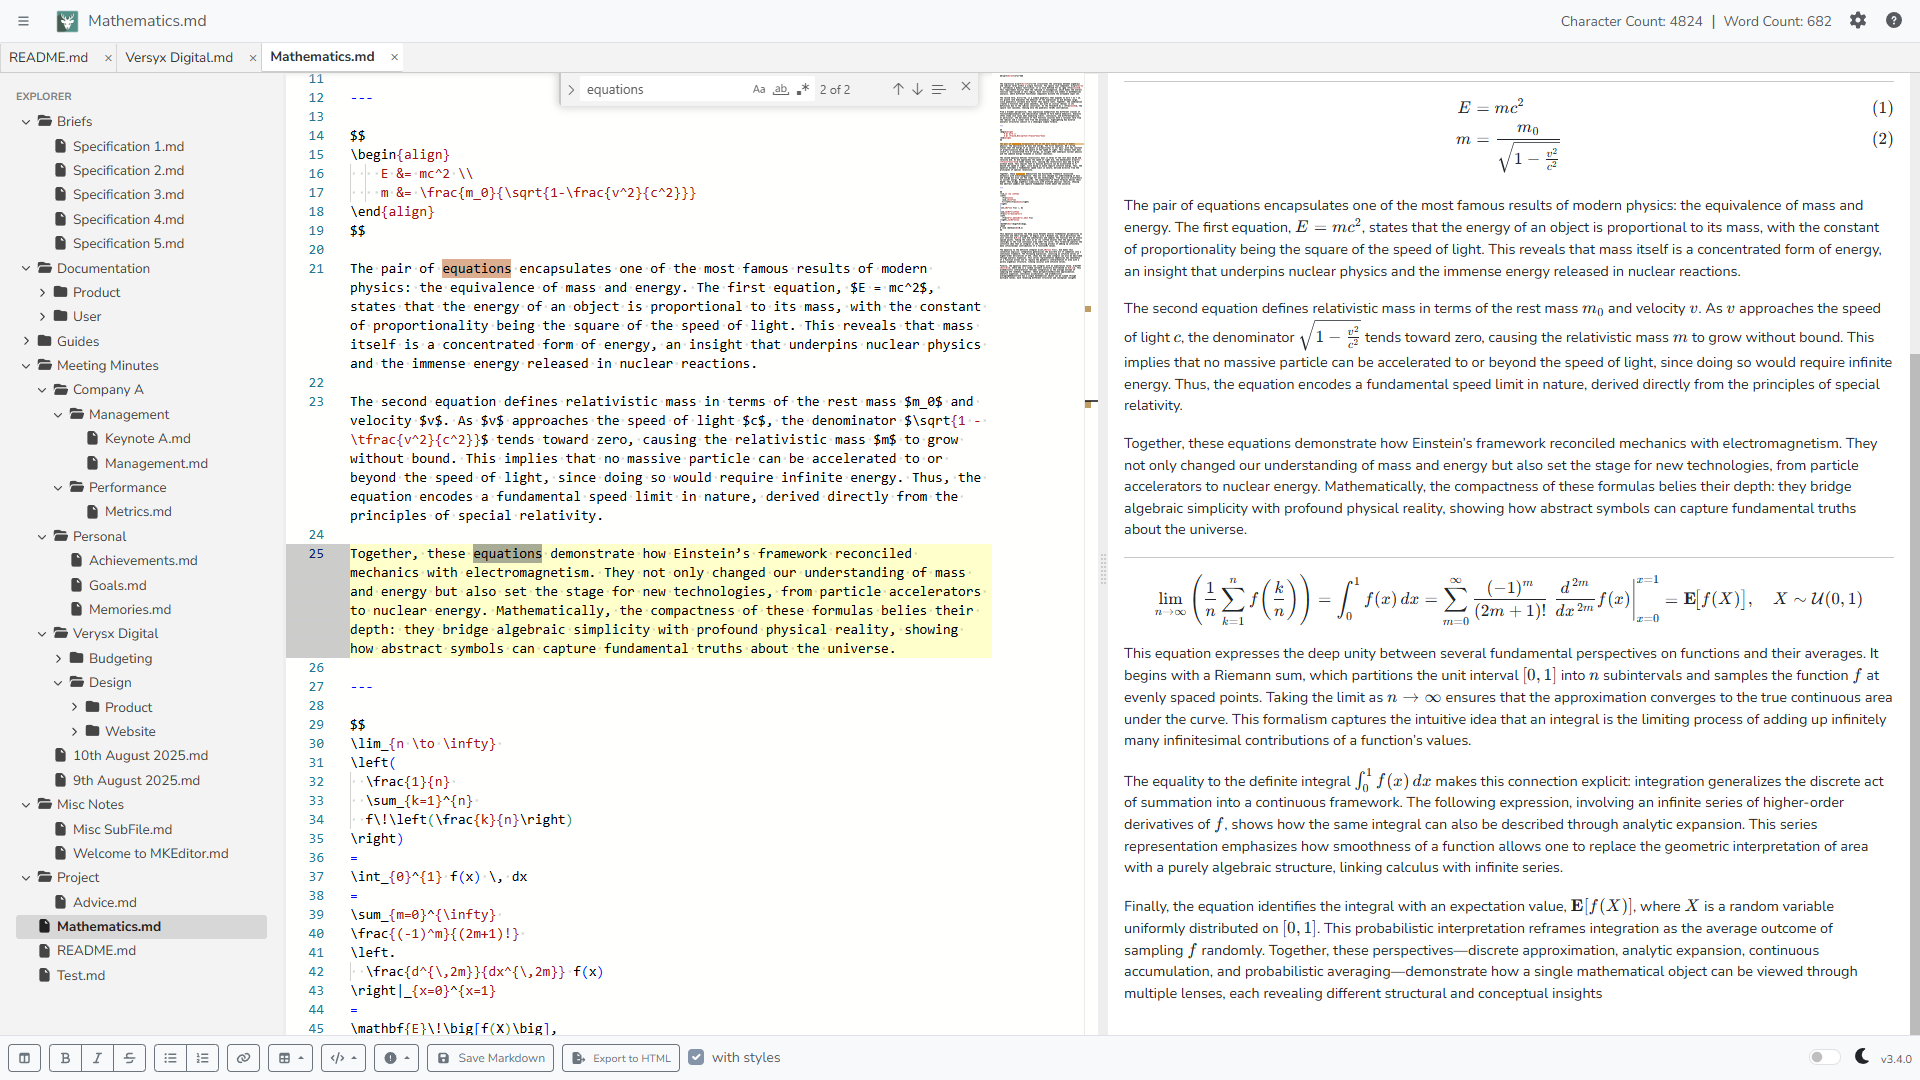This screenshot has height=1080, width=1920.
Task: Click the editor/preview split divider handle
Action: pyautogui.click(x=1103, y=568)
